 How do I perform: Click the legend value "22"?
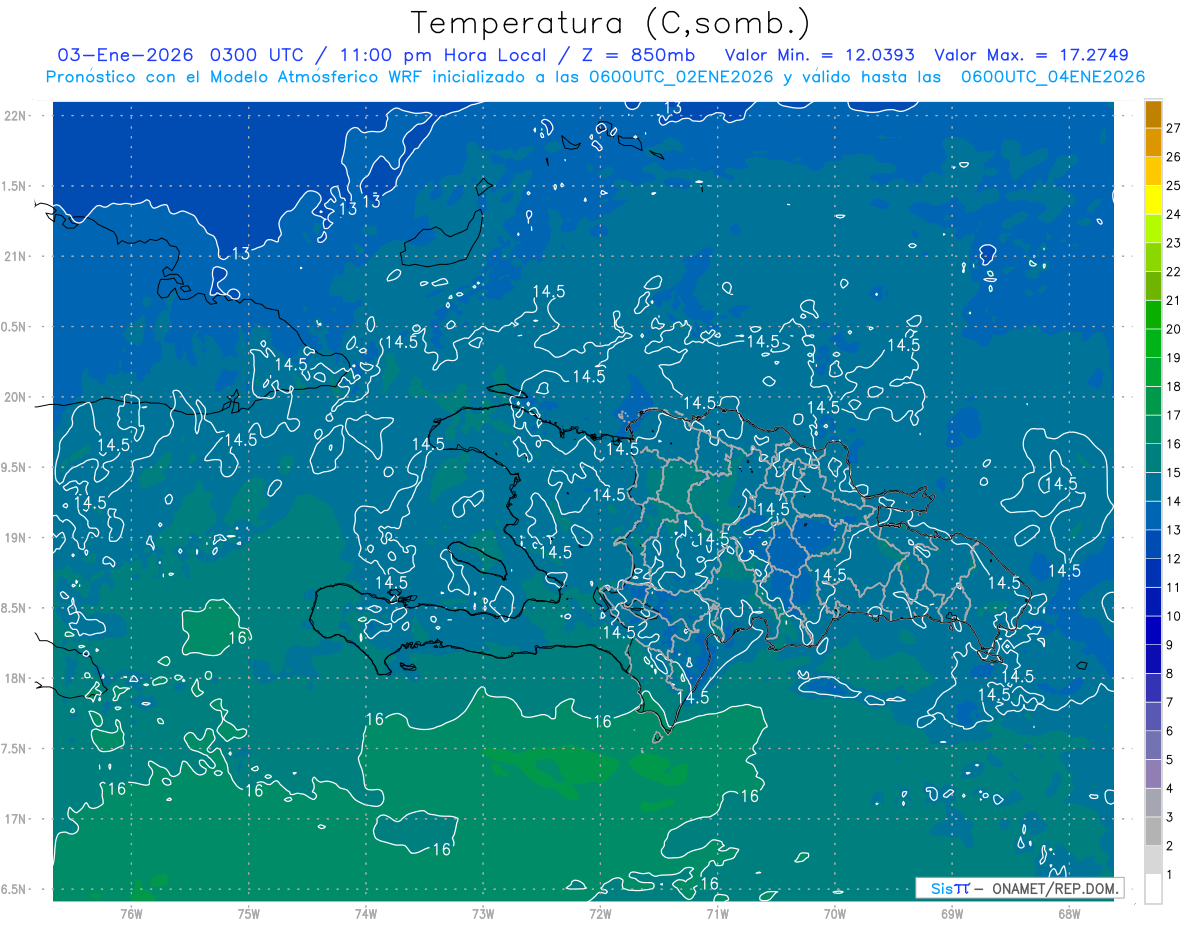tap(1174, 272)
